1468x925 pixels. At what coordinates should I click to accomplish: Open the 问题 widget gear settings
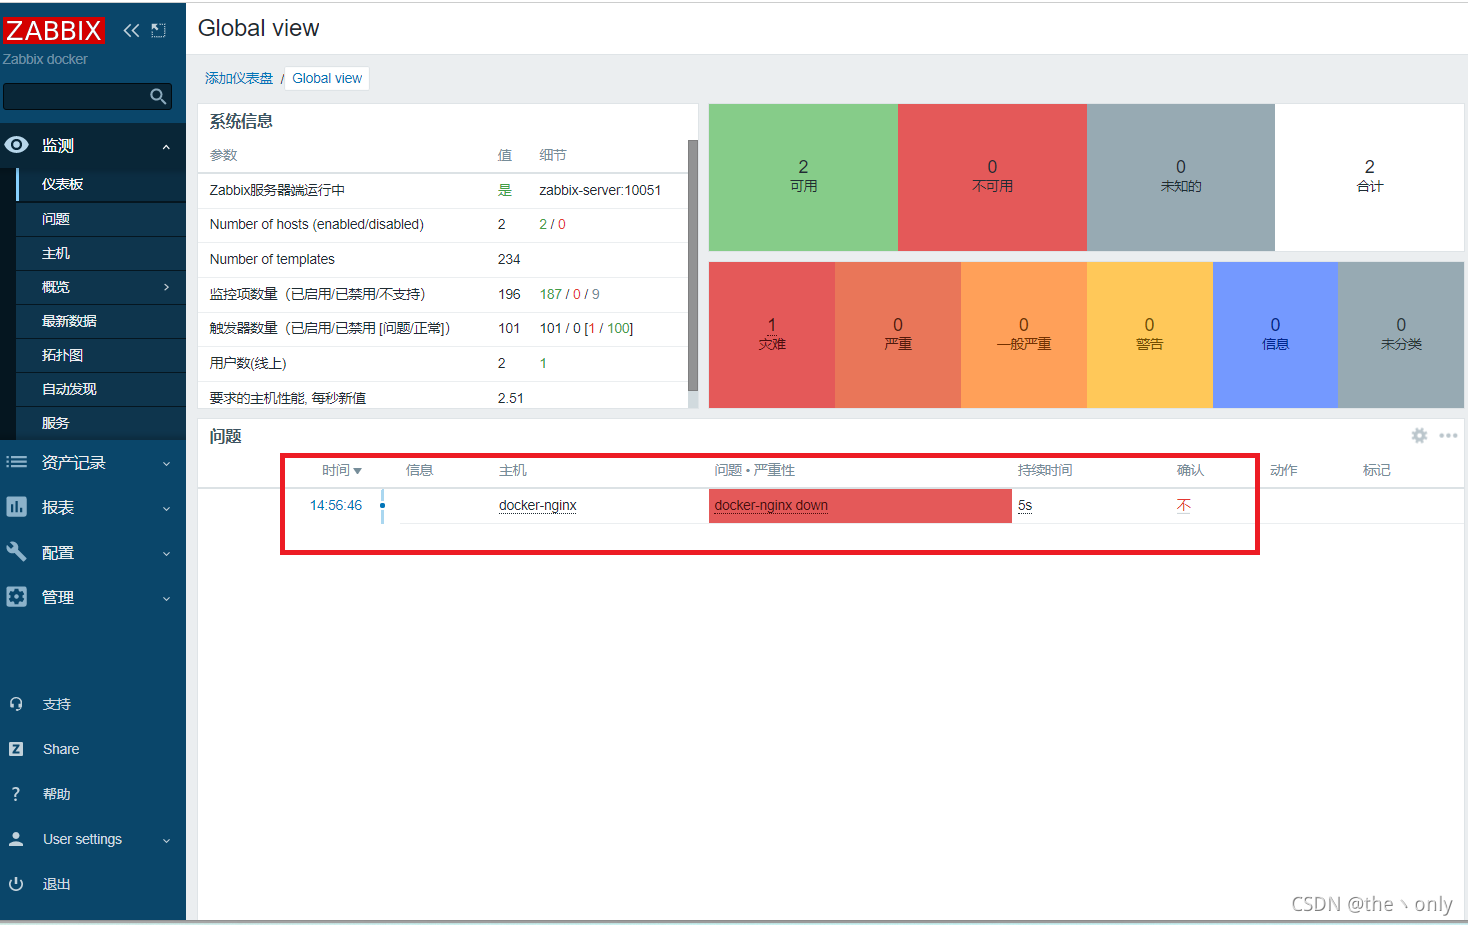(x=1419, y=435)
